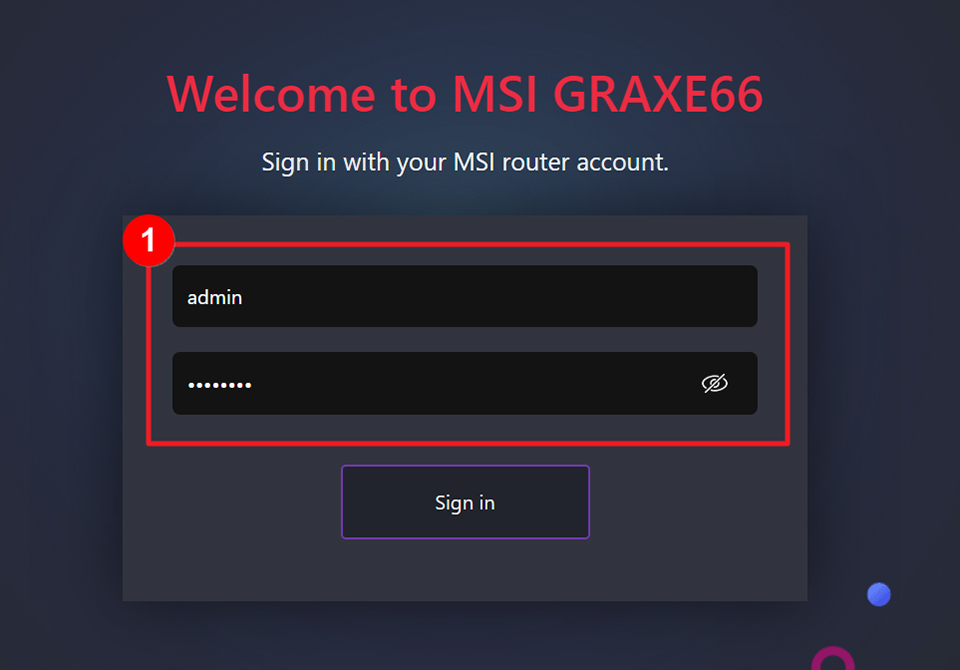Screen dimensions: 960x670
Task: Focus the username field containing admin
Action: [x=465, y=296]
